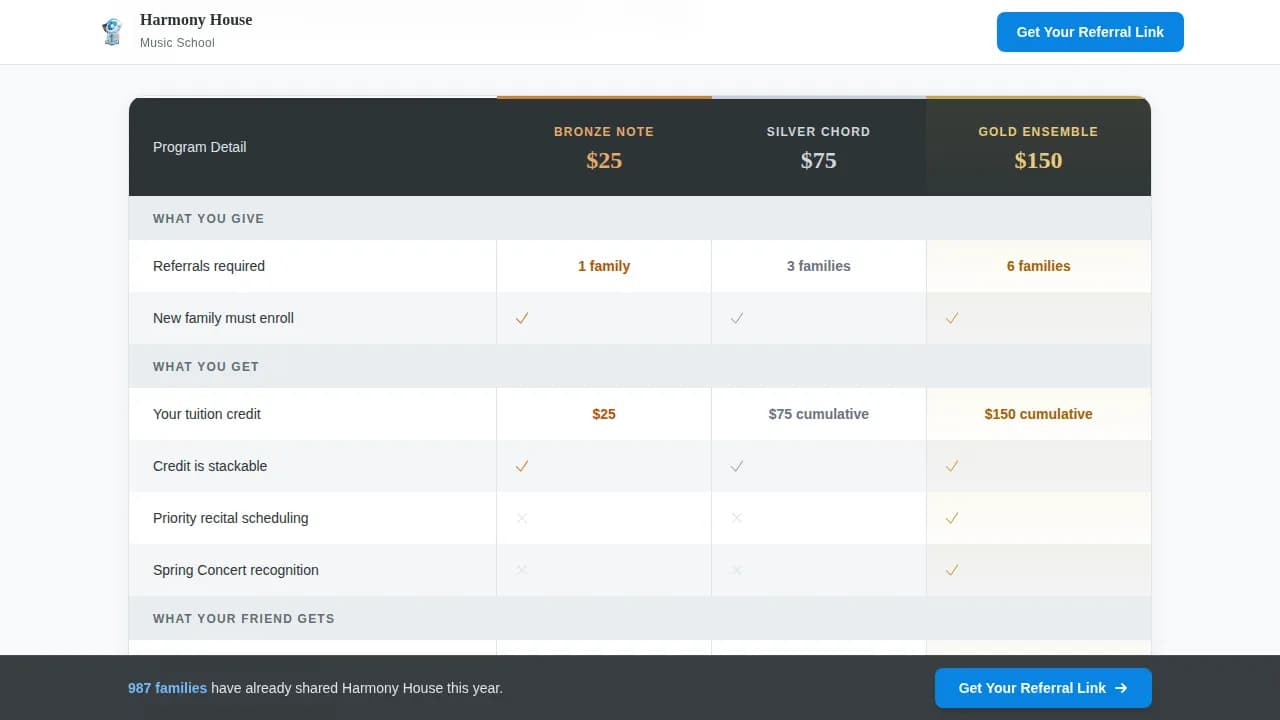This screenshot has width=1280, height=720.
Task: Click the top Get Your Referral Link button
Action: (1090, 31)
